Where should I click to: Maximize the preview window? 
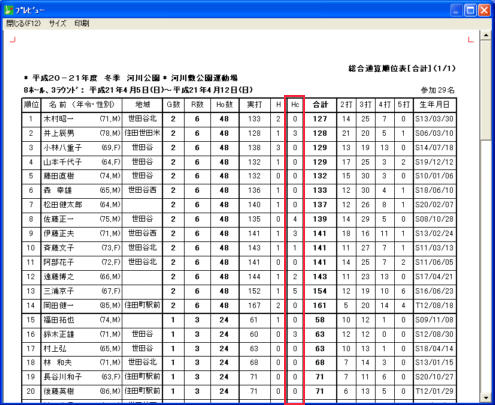point(470,10)
